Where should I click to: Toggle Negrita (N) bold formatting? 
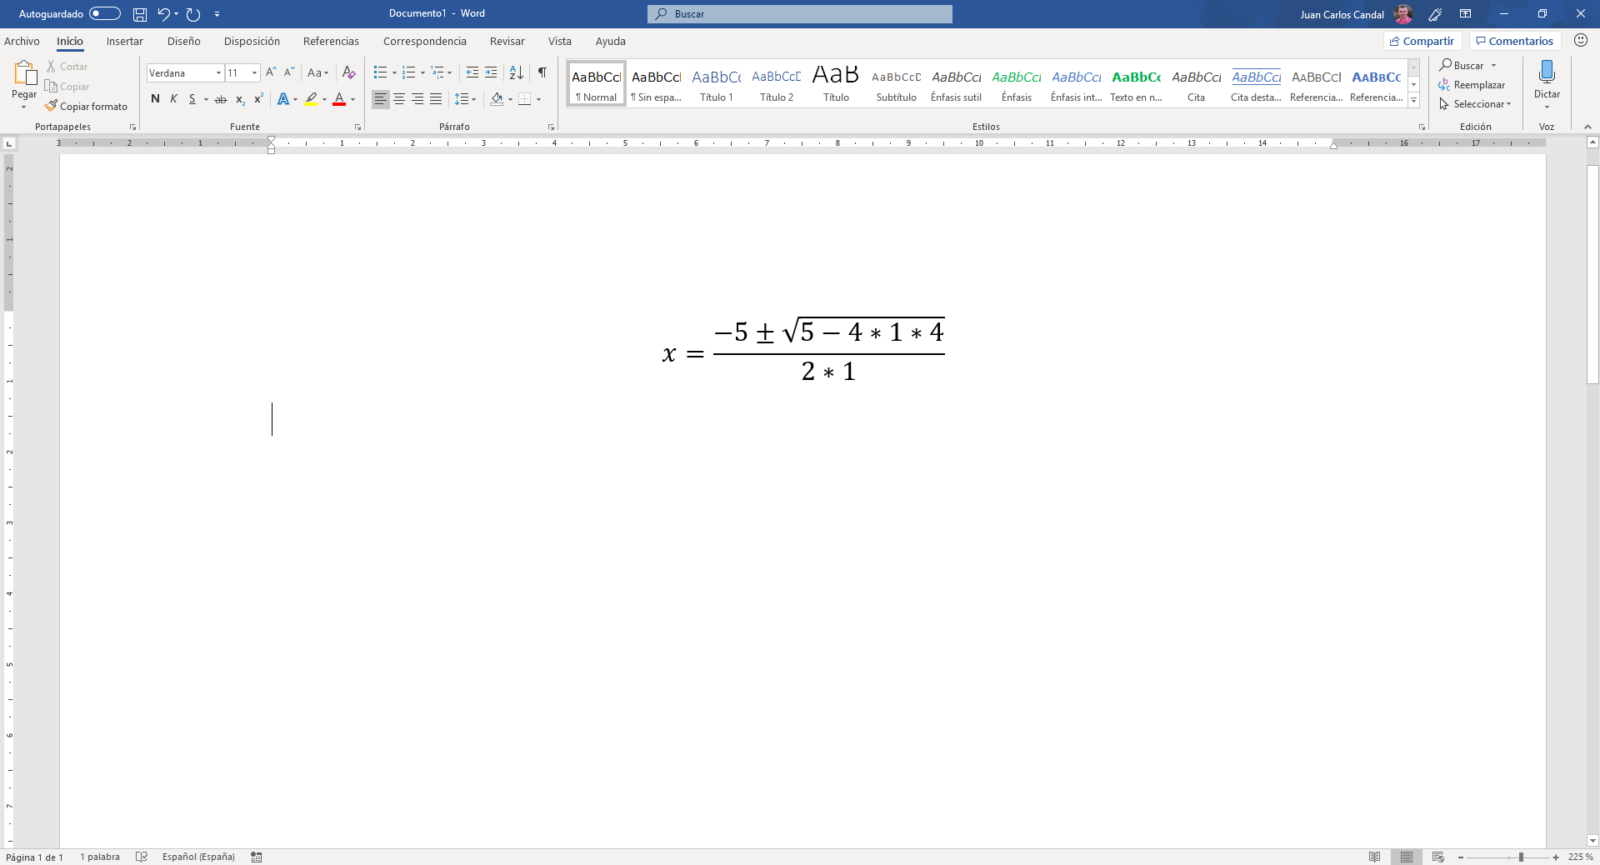[155, 99]
